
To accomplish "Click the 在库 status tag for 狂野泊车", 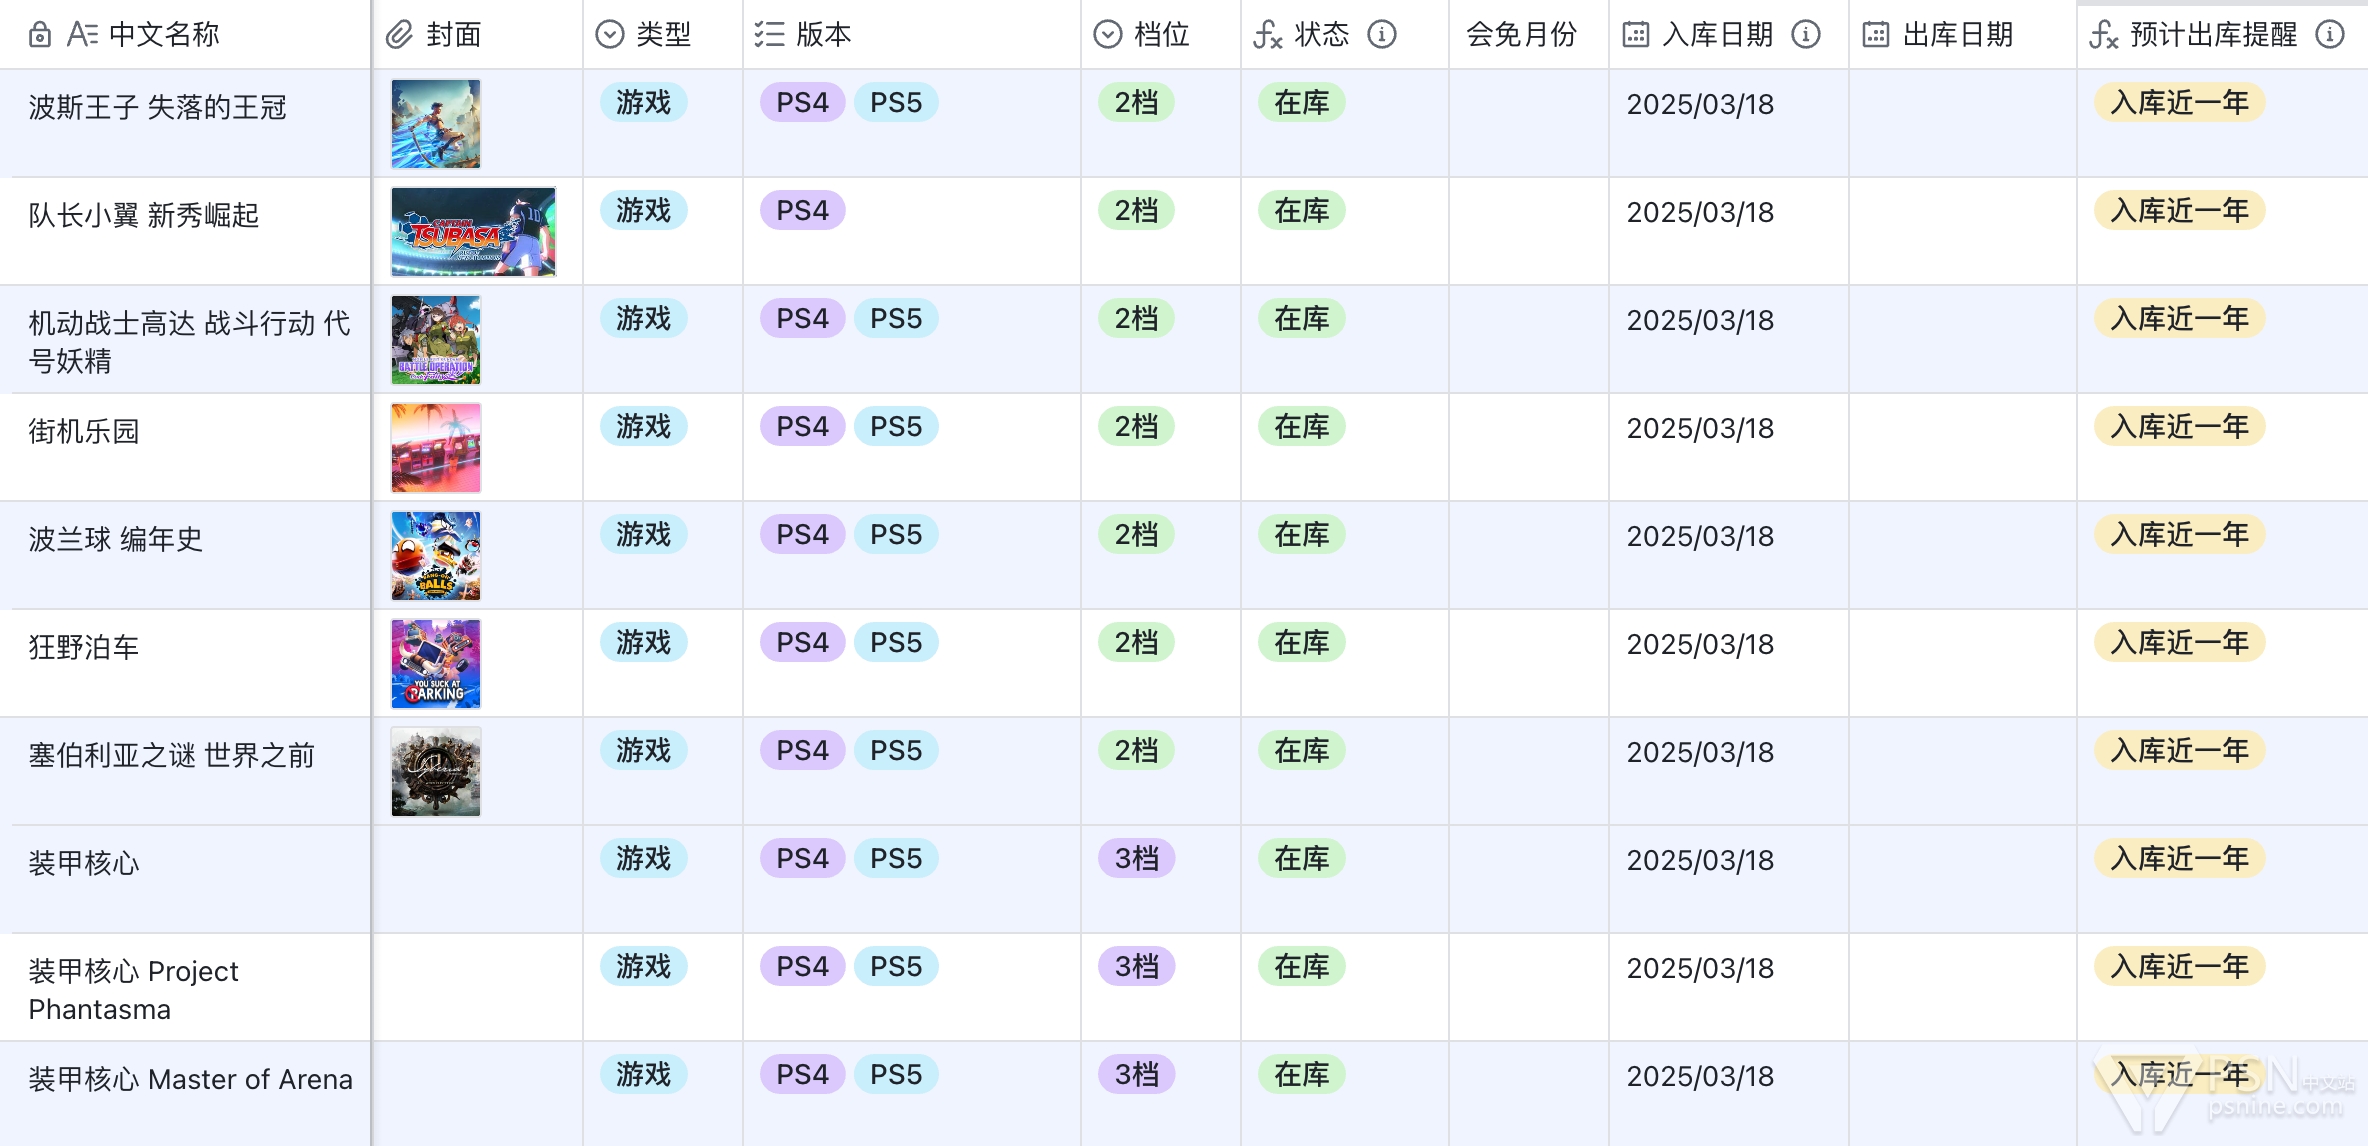I will 1301,643.
